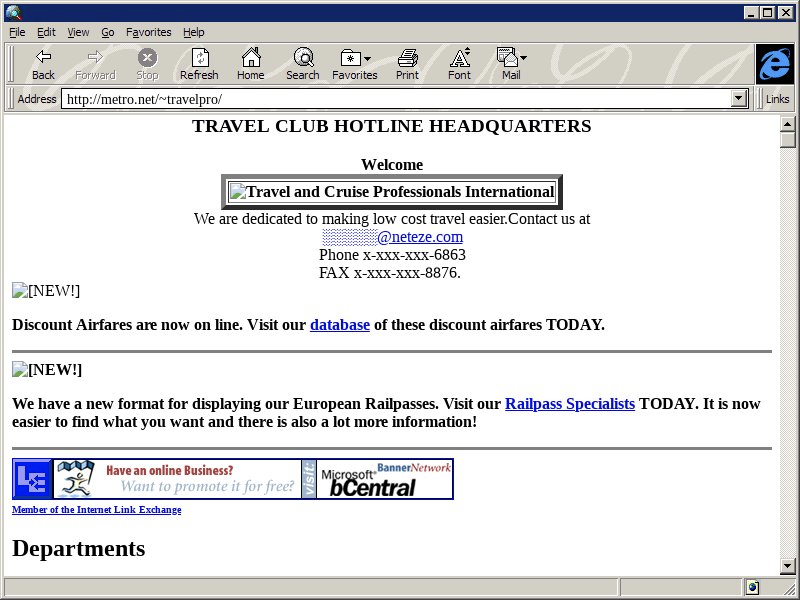
Task: Open the Search toolbar icon
Action: (302, 64)
